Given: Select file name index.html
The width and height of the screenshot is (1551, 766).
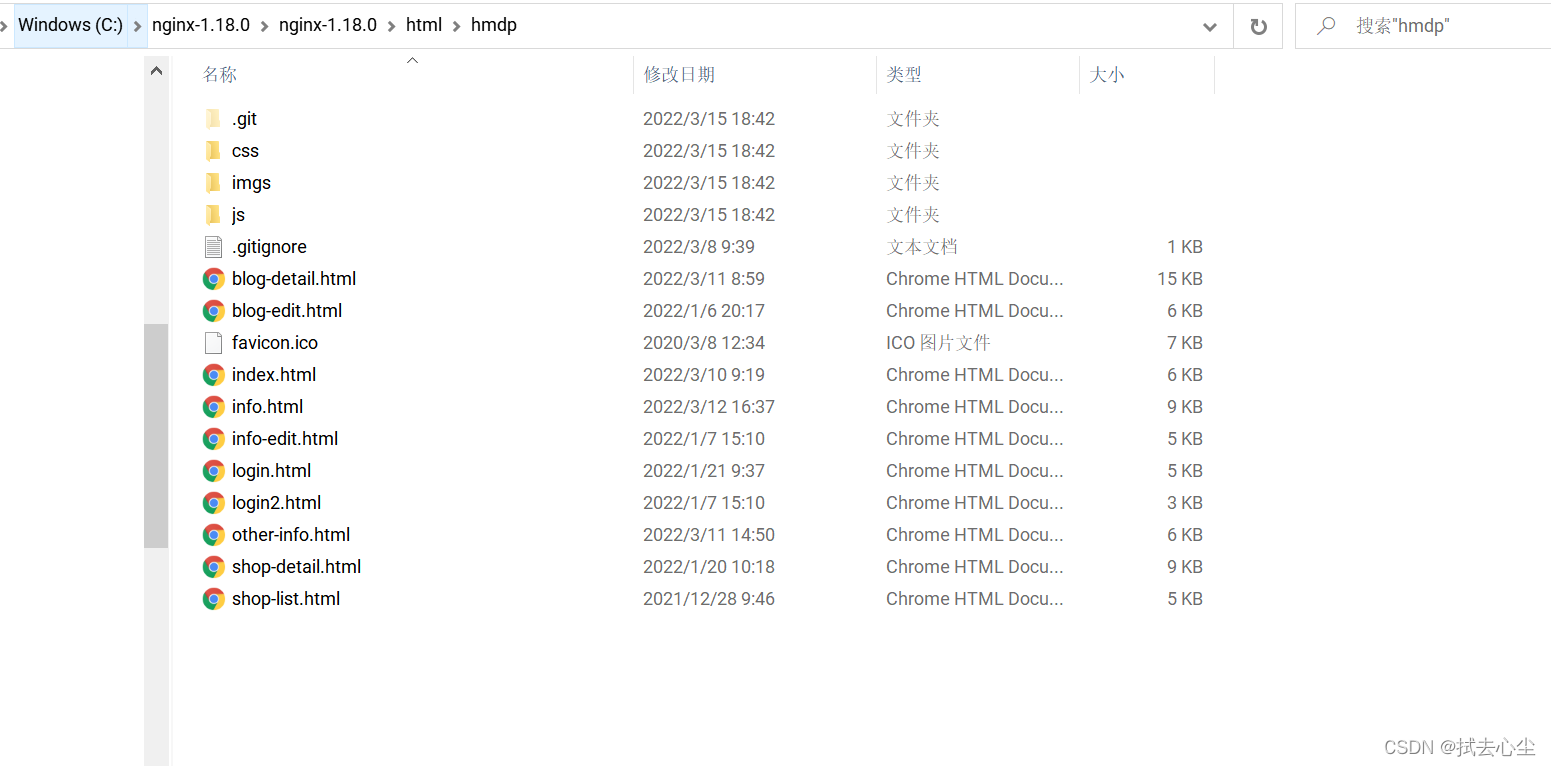Looking at the screenshot, I should [x=274, y=375].
